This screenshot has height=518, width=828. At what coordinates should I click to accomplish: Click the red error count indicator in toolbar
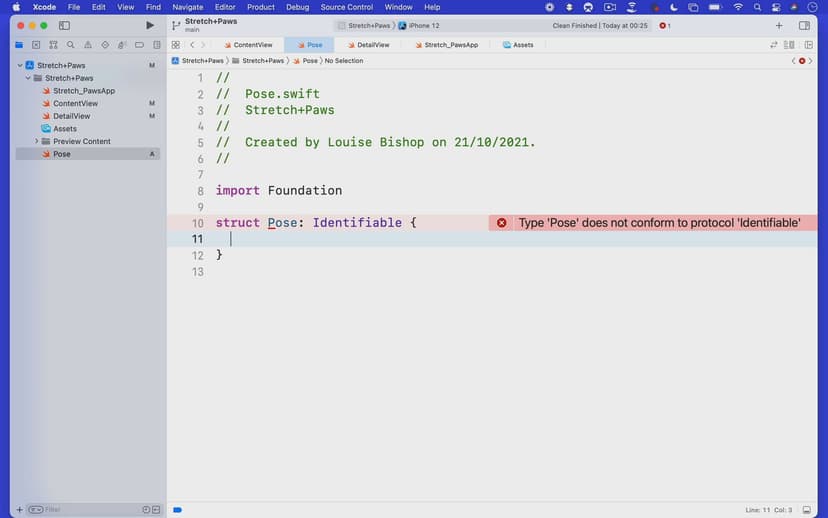pos(665,25)
